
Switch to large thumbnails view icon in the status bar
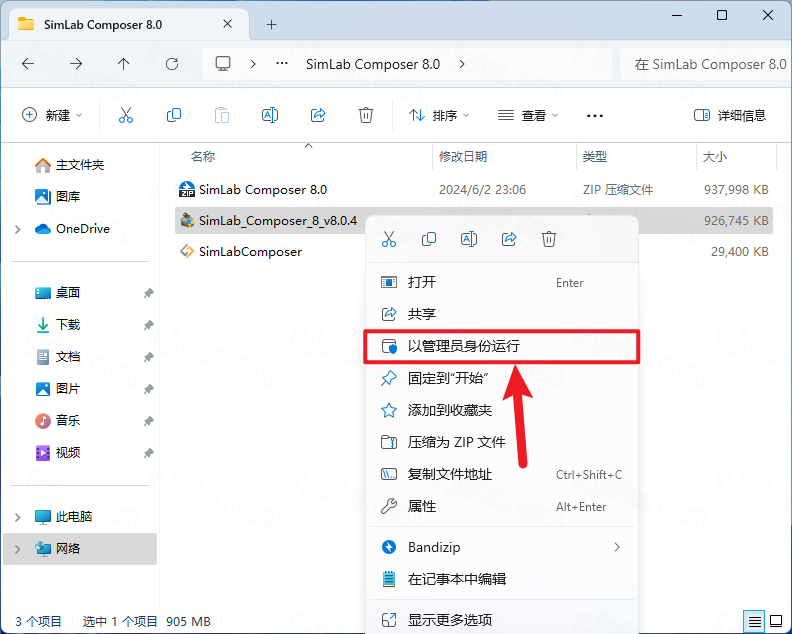[776, 621]
